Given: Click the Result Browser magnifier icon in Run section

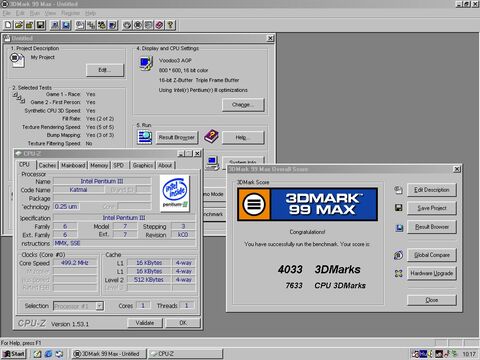Looking at the screenshot, I should tap(145, 137).
